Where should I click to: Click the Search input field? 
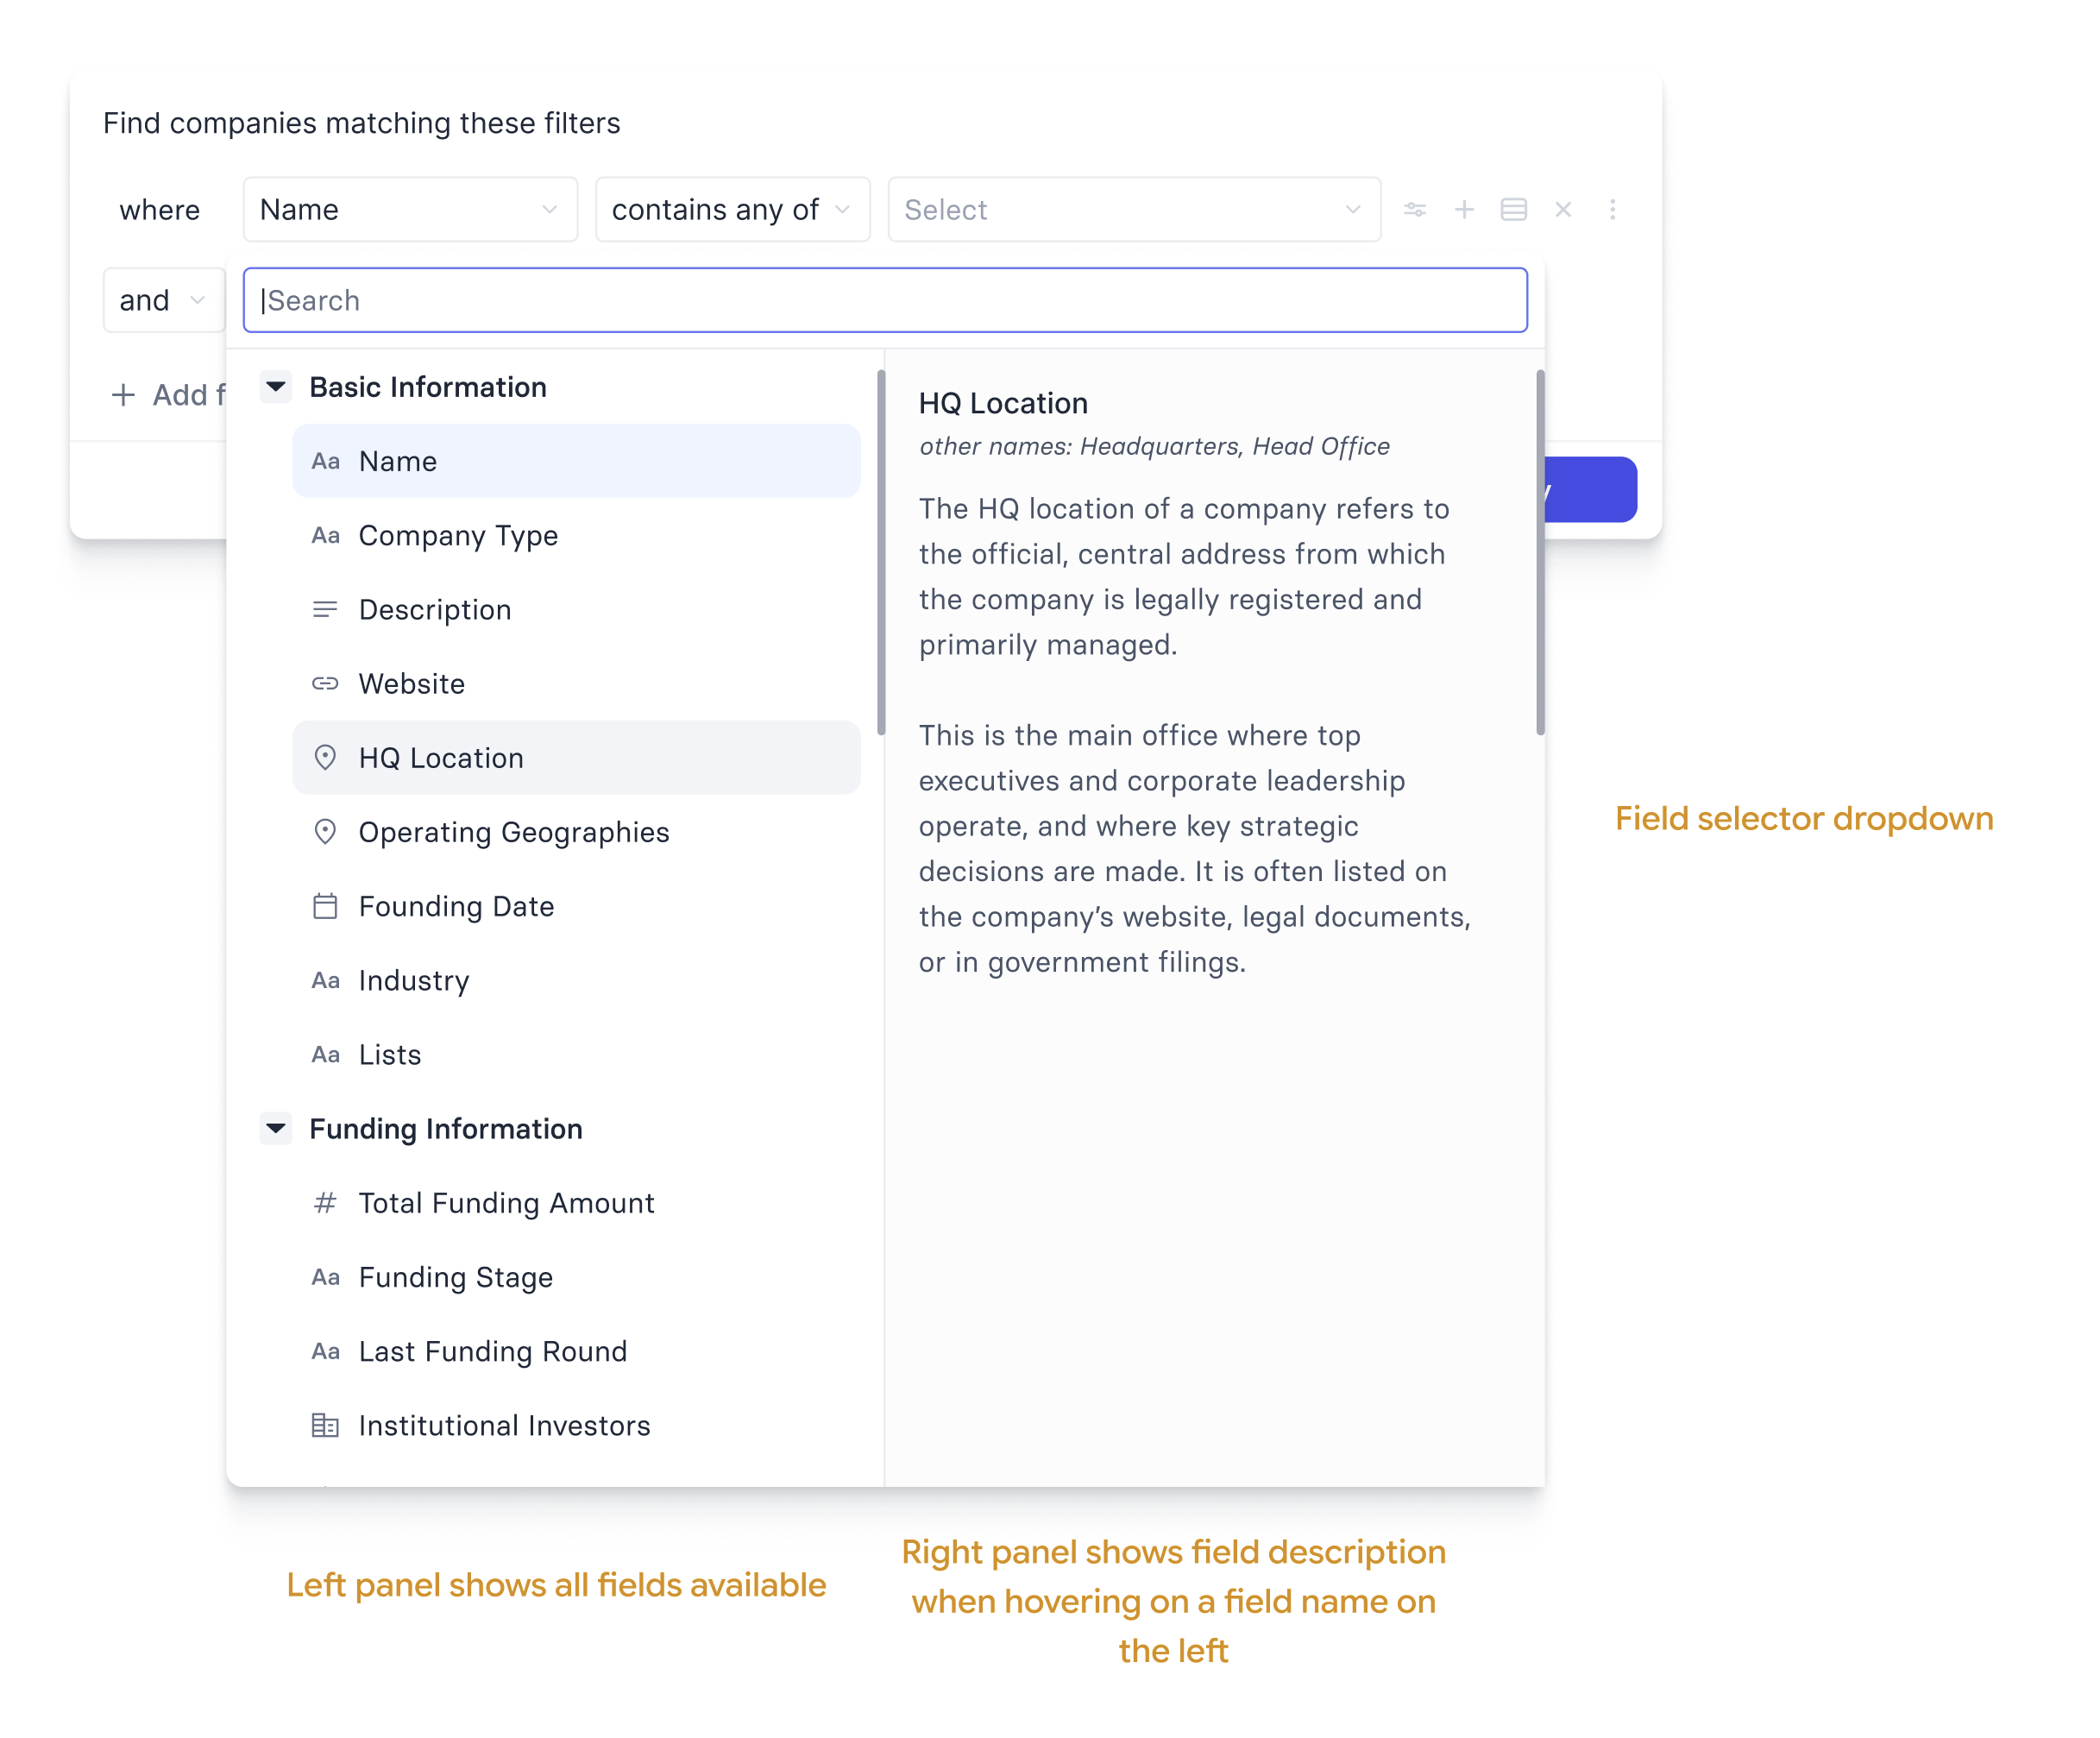click(885, 300)
